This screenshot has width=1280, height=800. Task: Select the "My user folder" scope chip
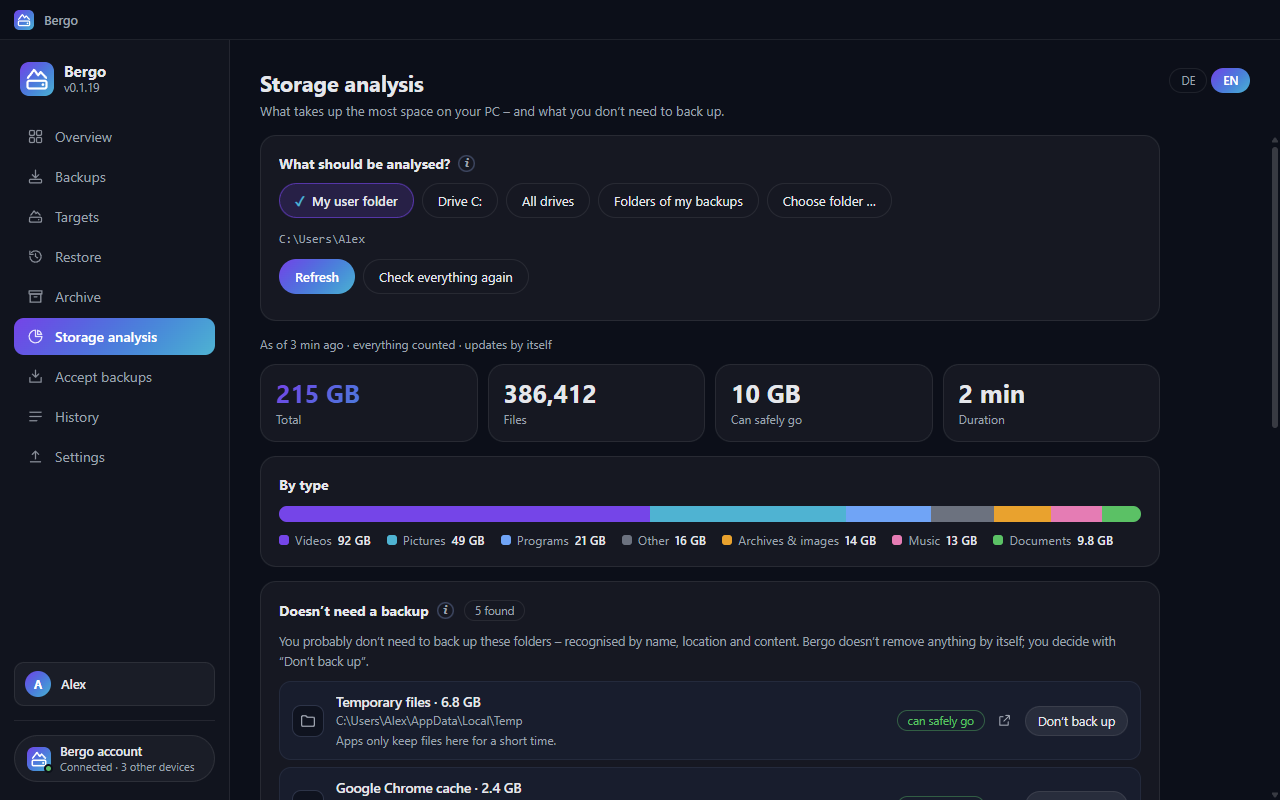pos(346,201)
